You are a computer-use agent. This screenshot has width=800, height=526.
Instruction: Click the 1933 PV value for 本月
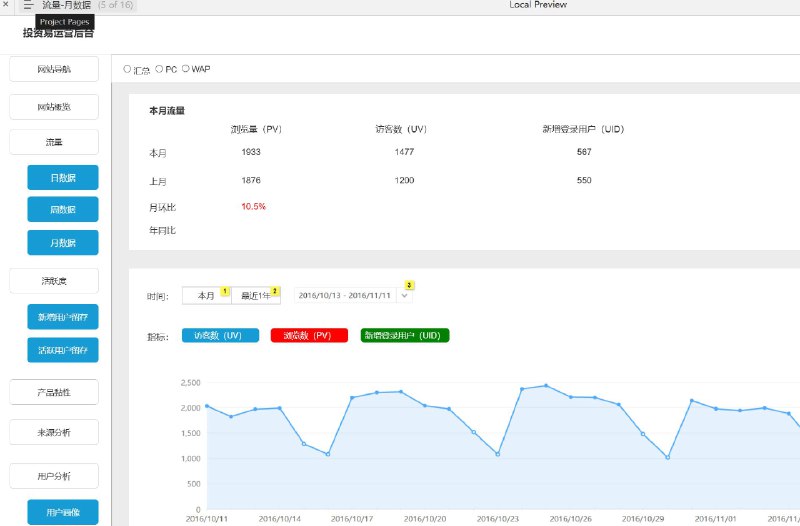click(251, 152)
